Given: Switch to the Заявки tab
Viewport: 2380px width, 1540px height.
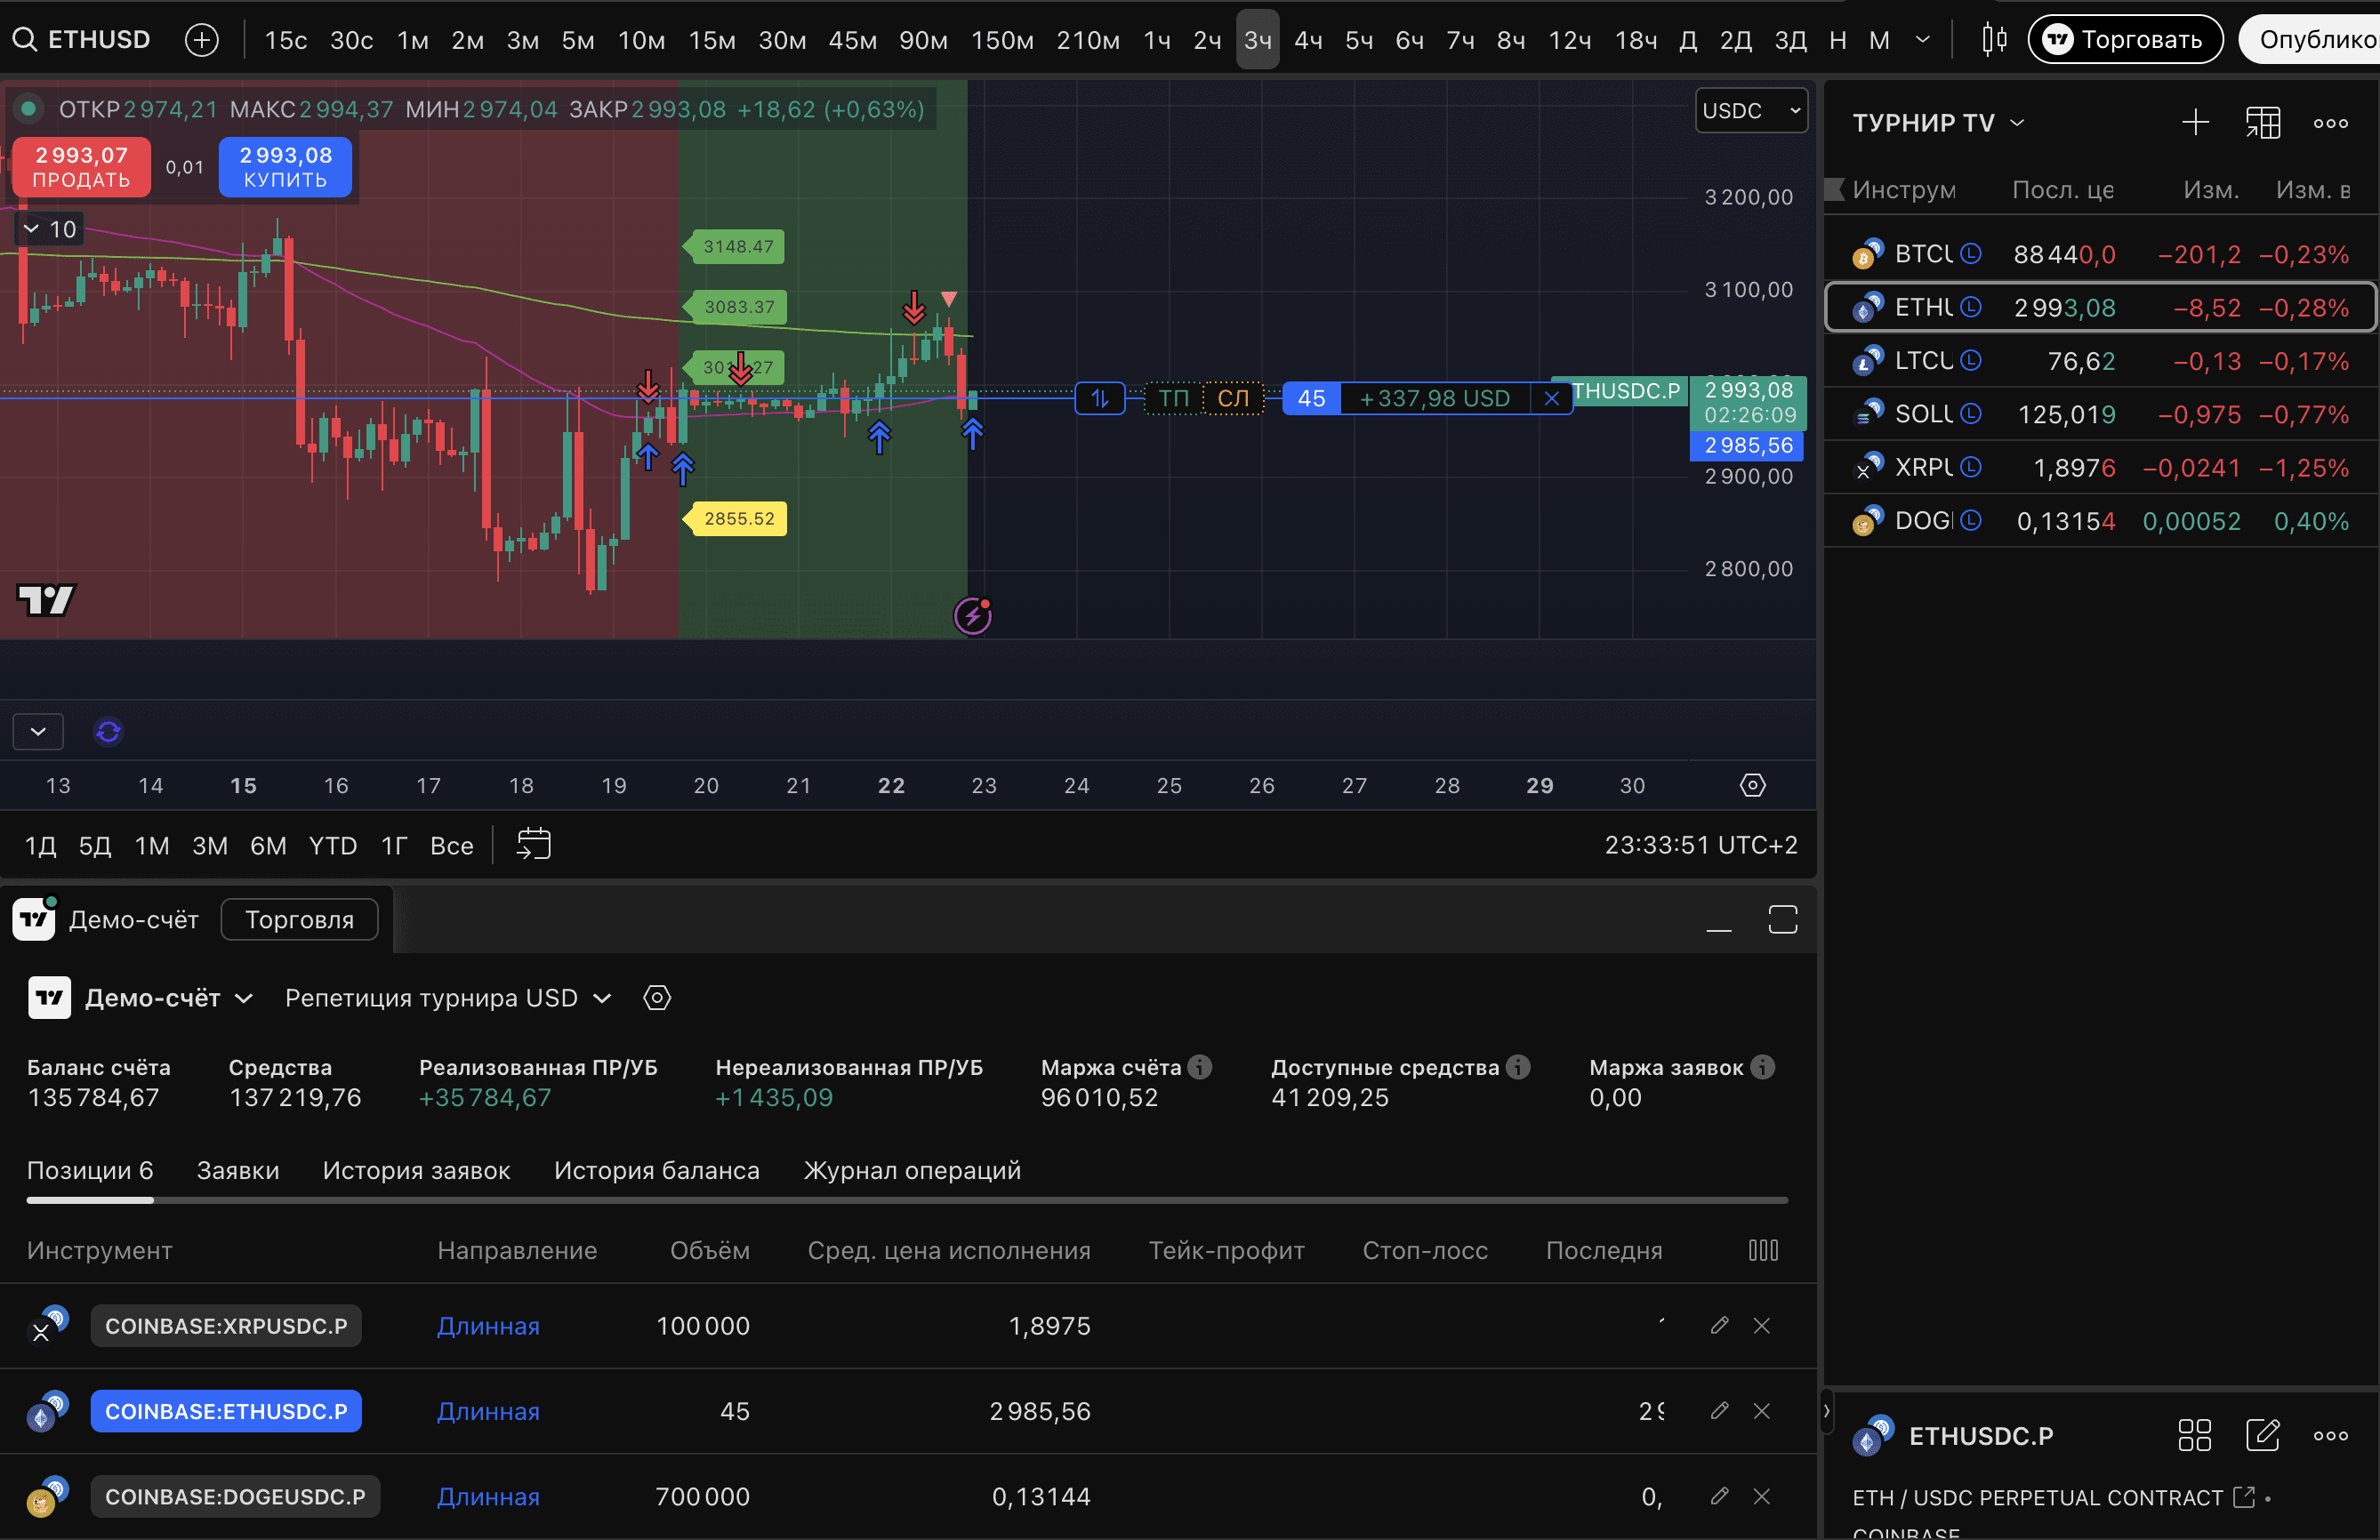Looking at the screenshot, I should [x=238, y=1170].
